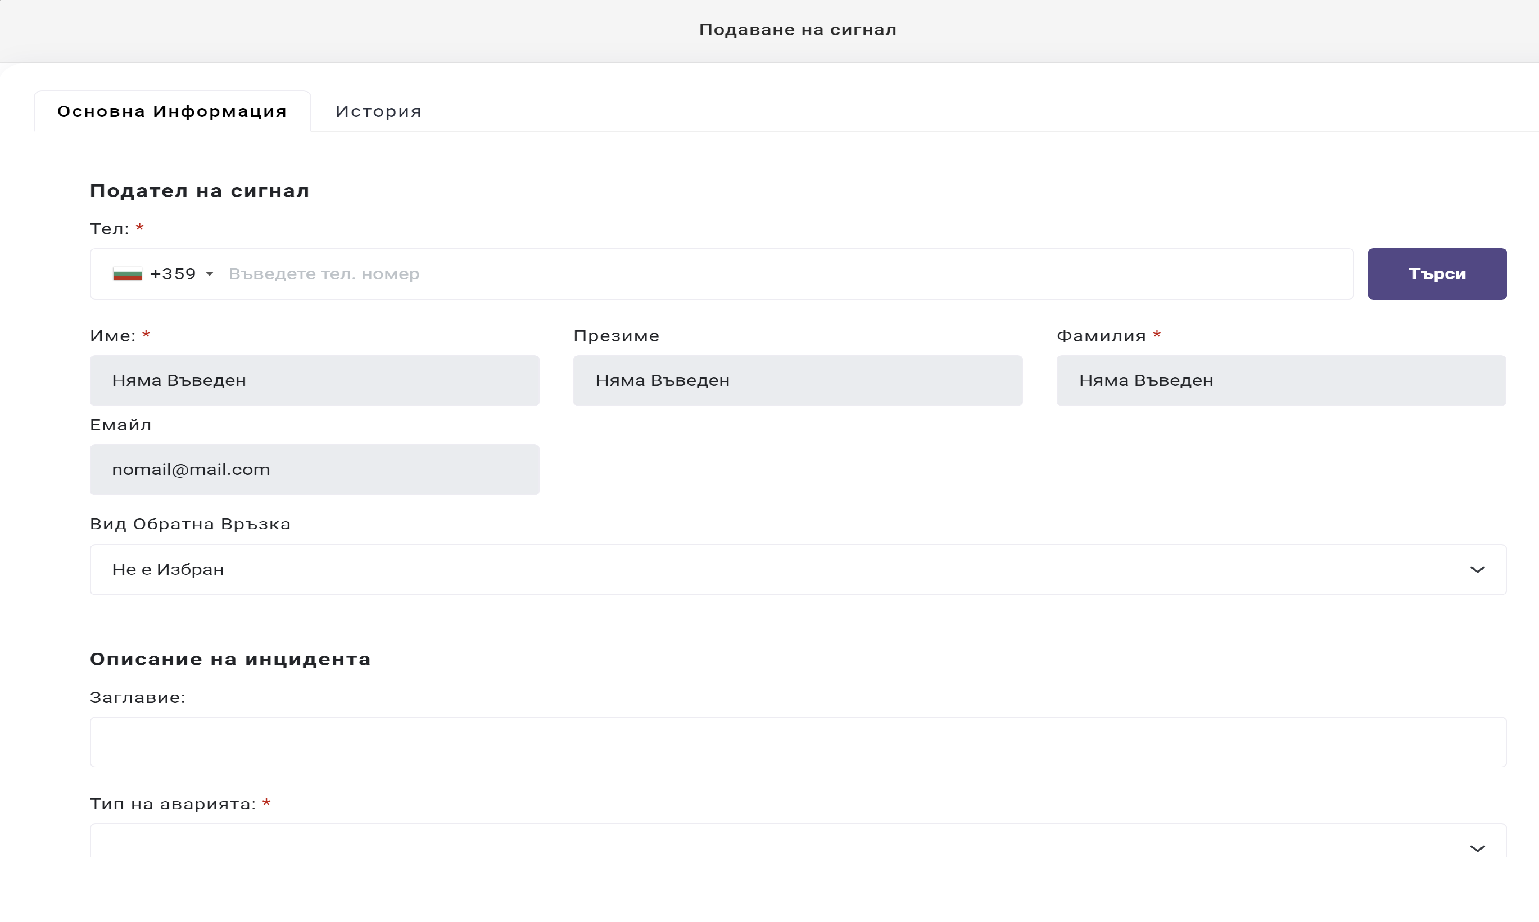Click chevron icon beside Не е Избран
Image resolution: width=1539 pixels, height=922 pixels.
pos(1476,570)
